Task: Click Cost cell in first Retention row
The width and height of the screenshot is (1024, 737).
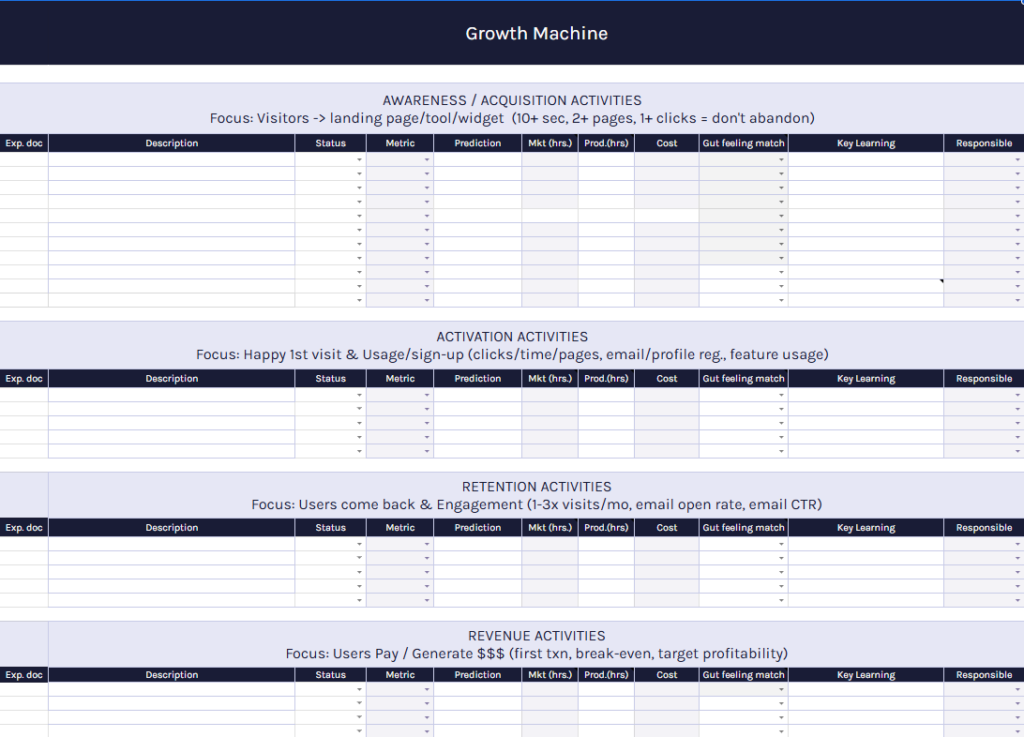Action: point(666,544)
